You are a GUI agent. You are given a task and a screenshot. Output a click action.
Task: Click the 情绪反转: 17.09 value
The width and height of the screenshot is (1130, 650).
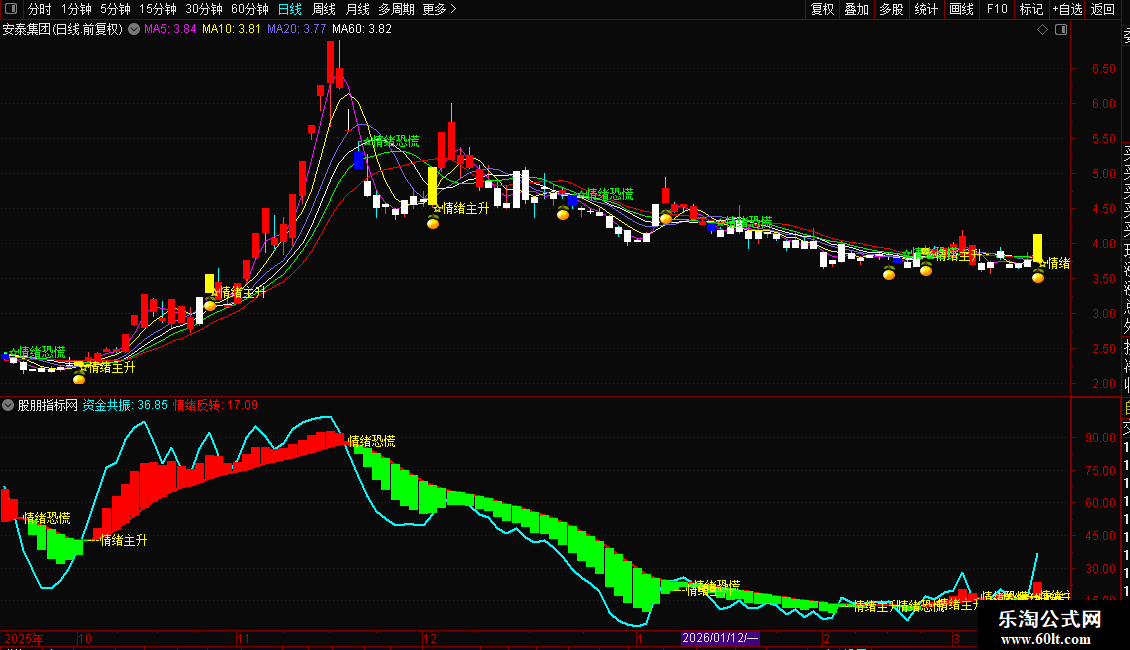(x=215, y=405)
